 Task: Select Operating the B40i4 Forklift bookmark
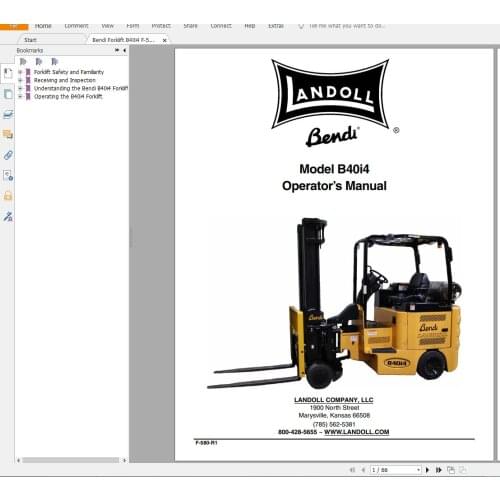(68, 96)
